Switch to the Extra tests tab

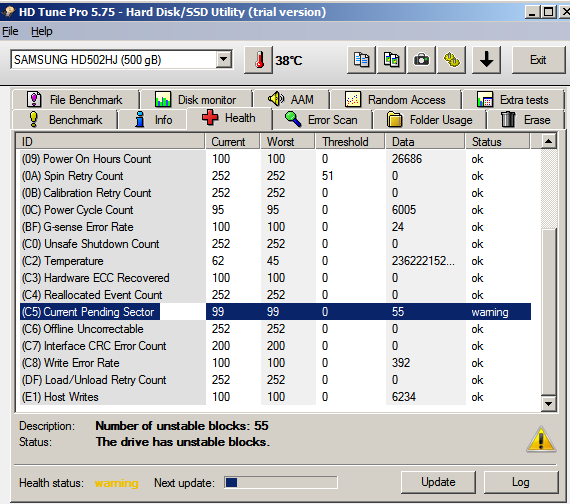point(513,99)
